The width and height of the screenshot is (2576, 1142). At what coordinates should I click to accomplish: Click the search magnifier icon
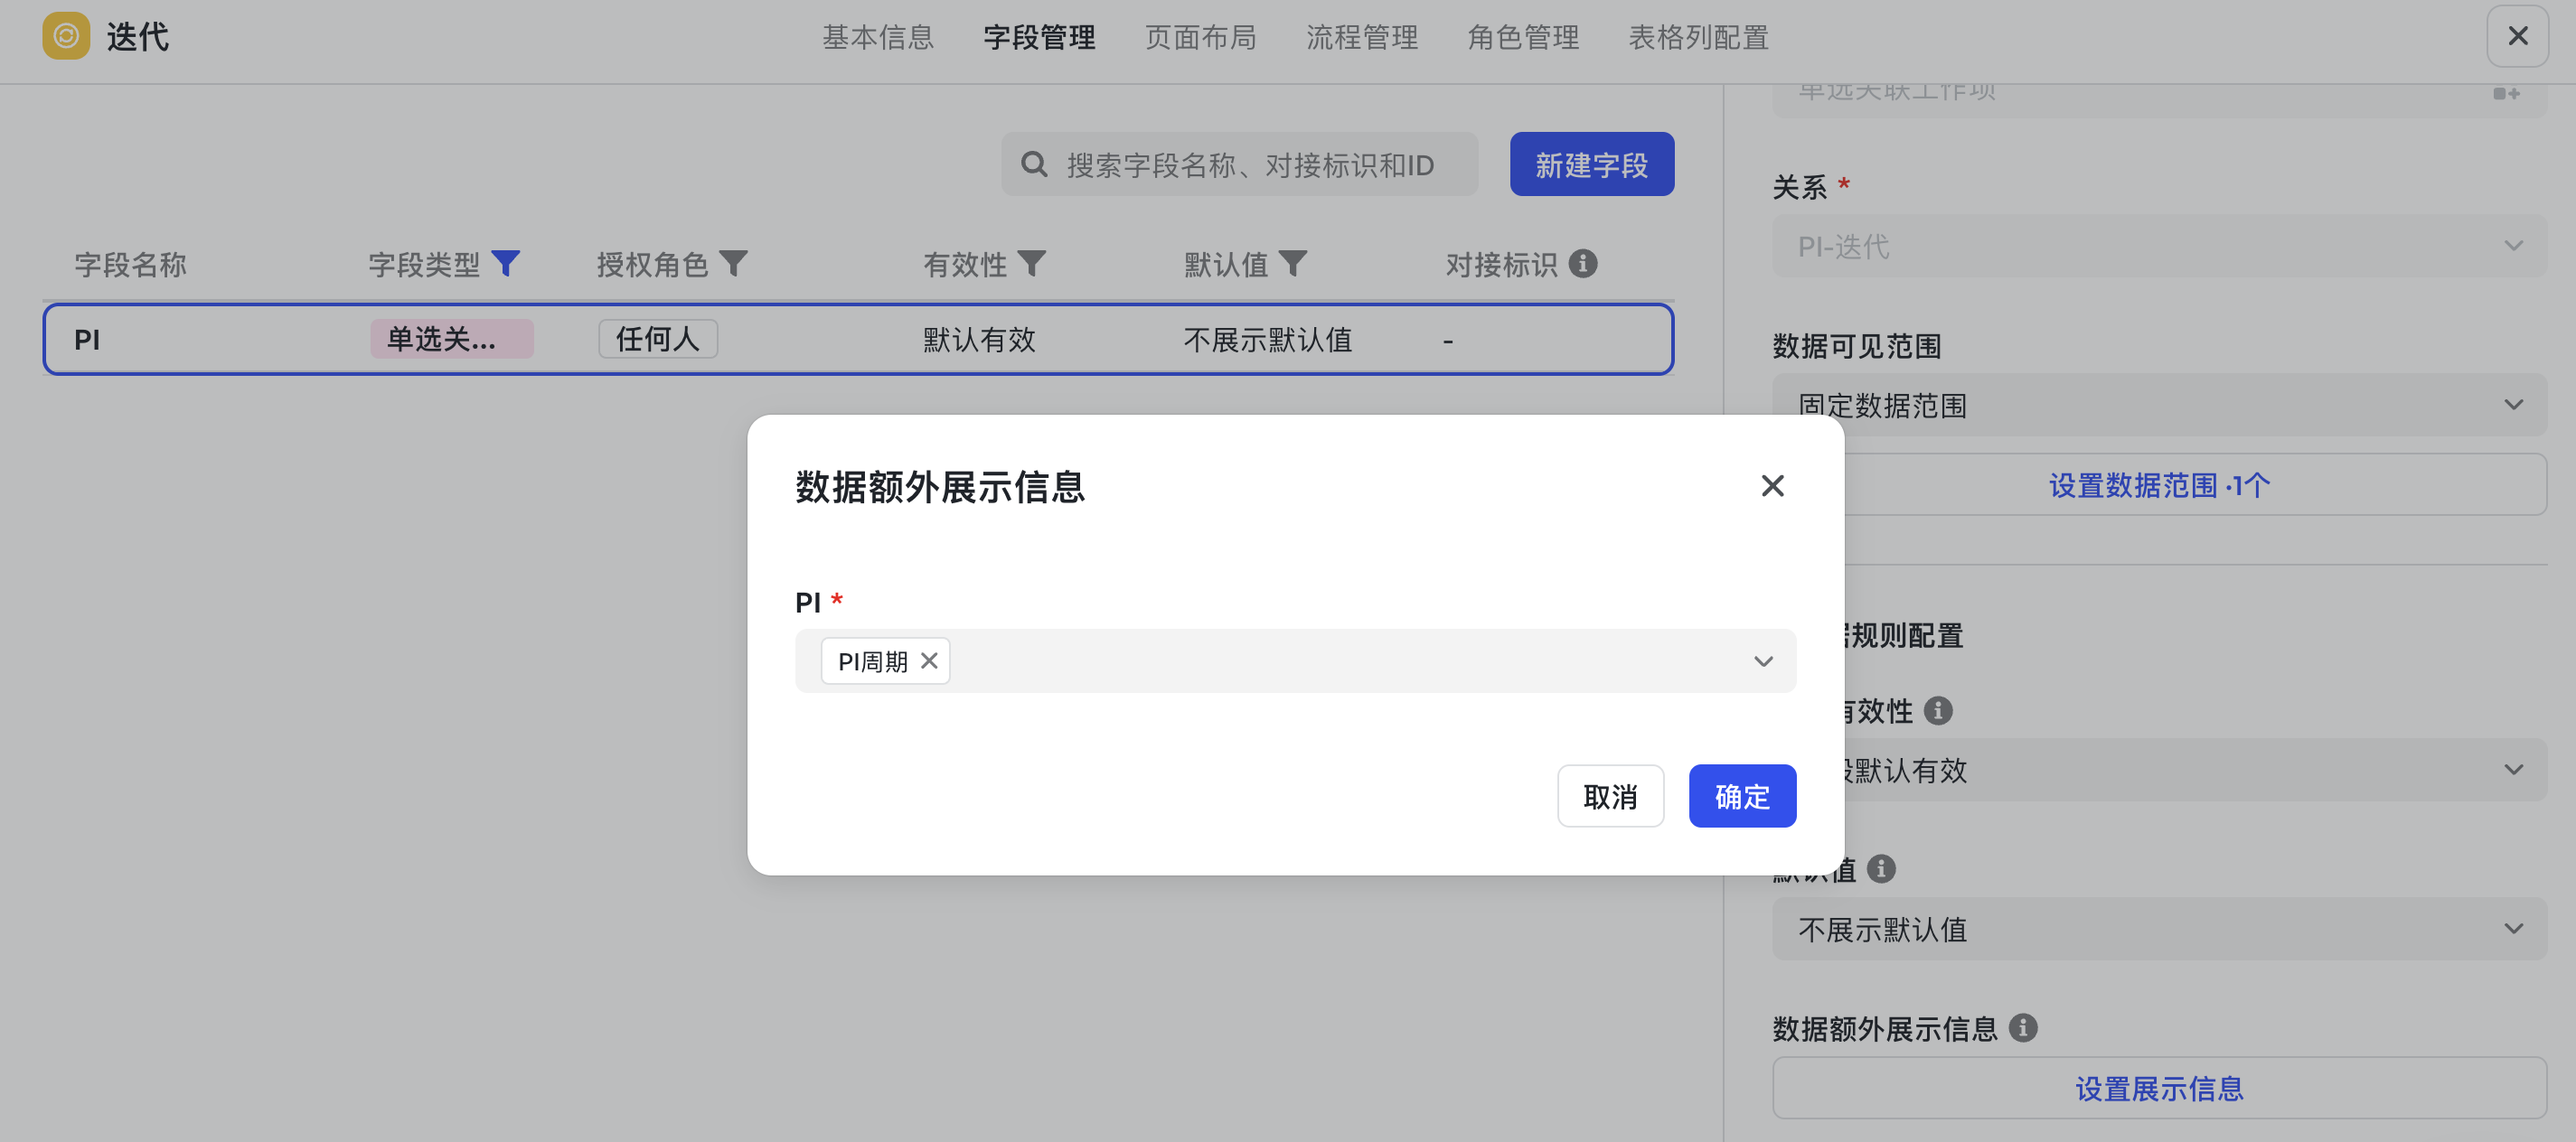point(1034,164)
